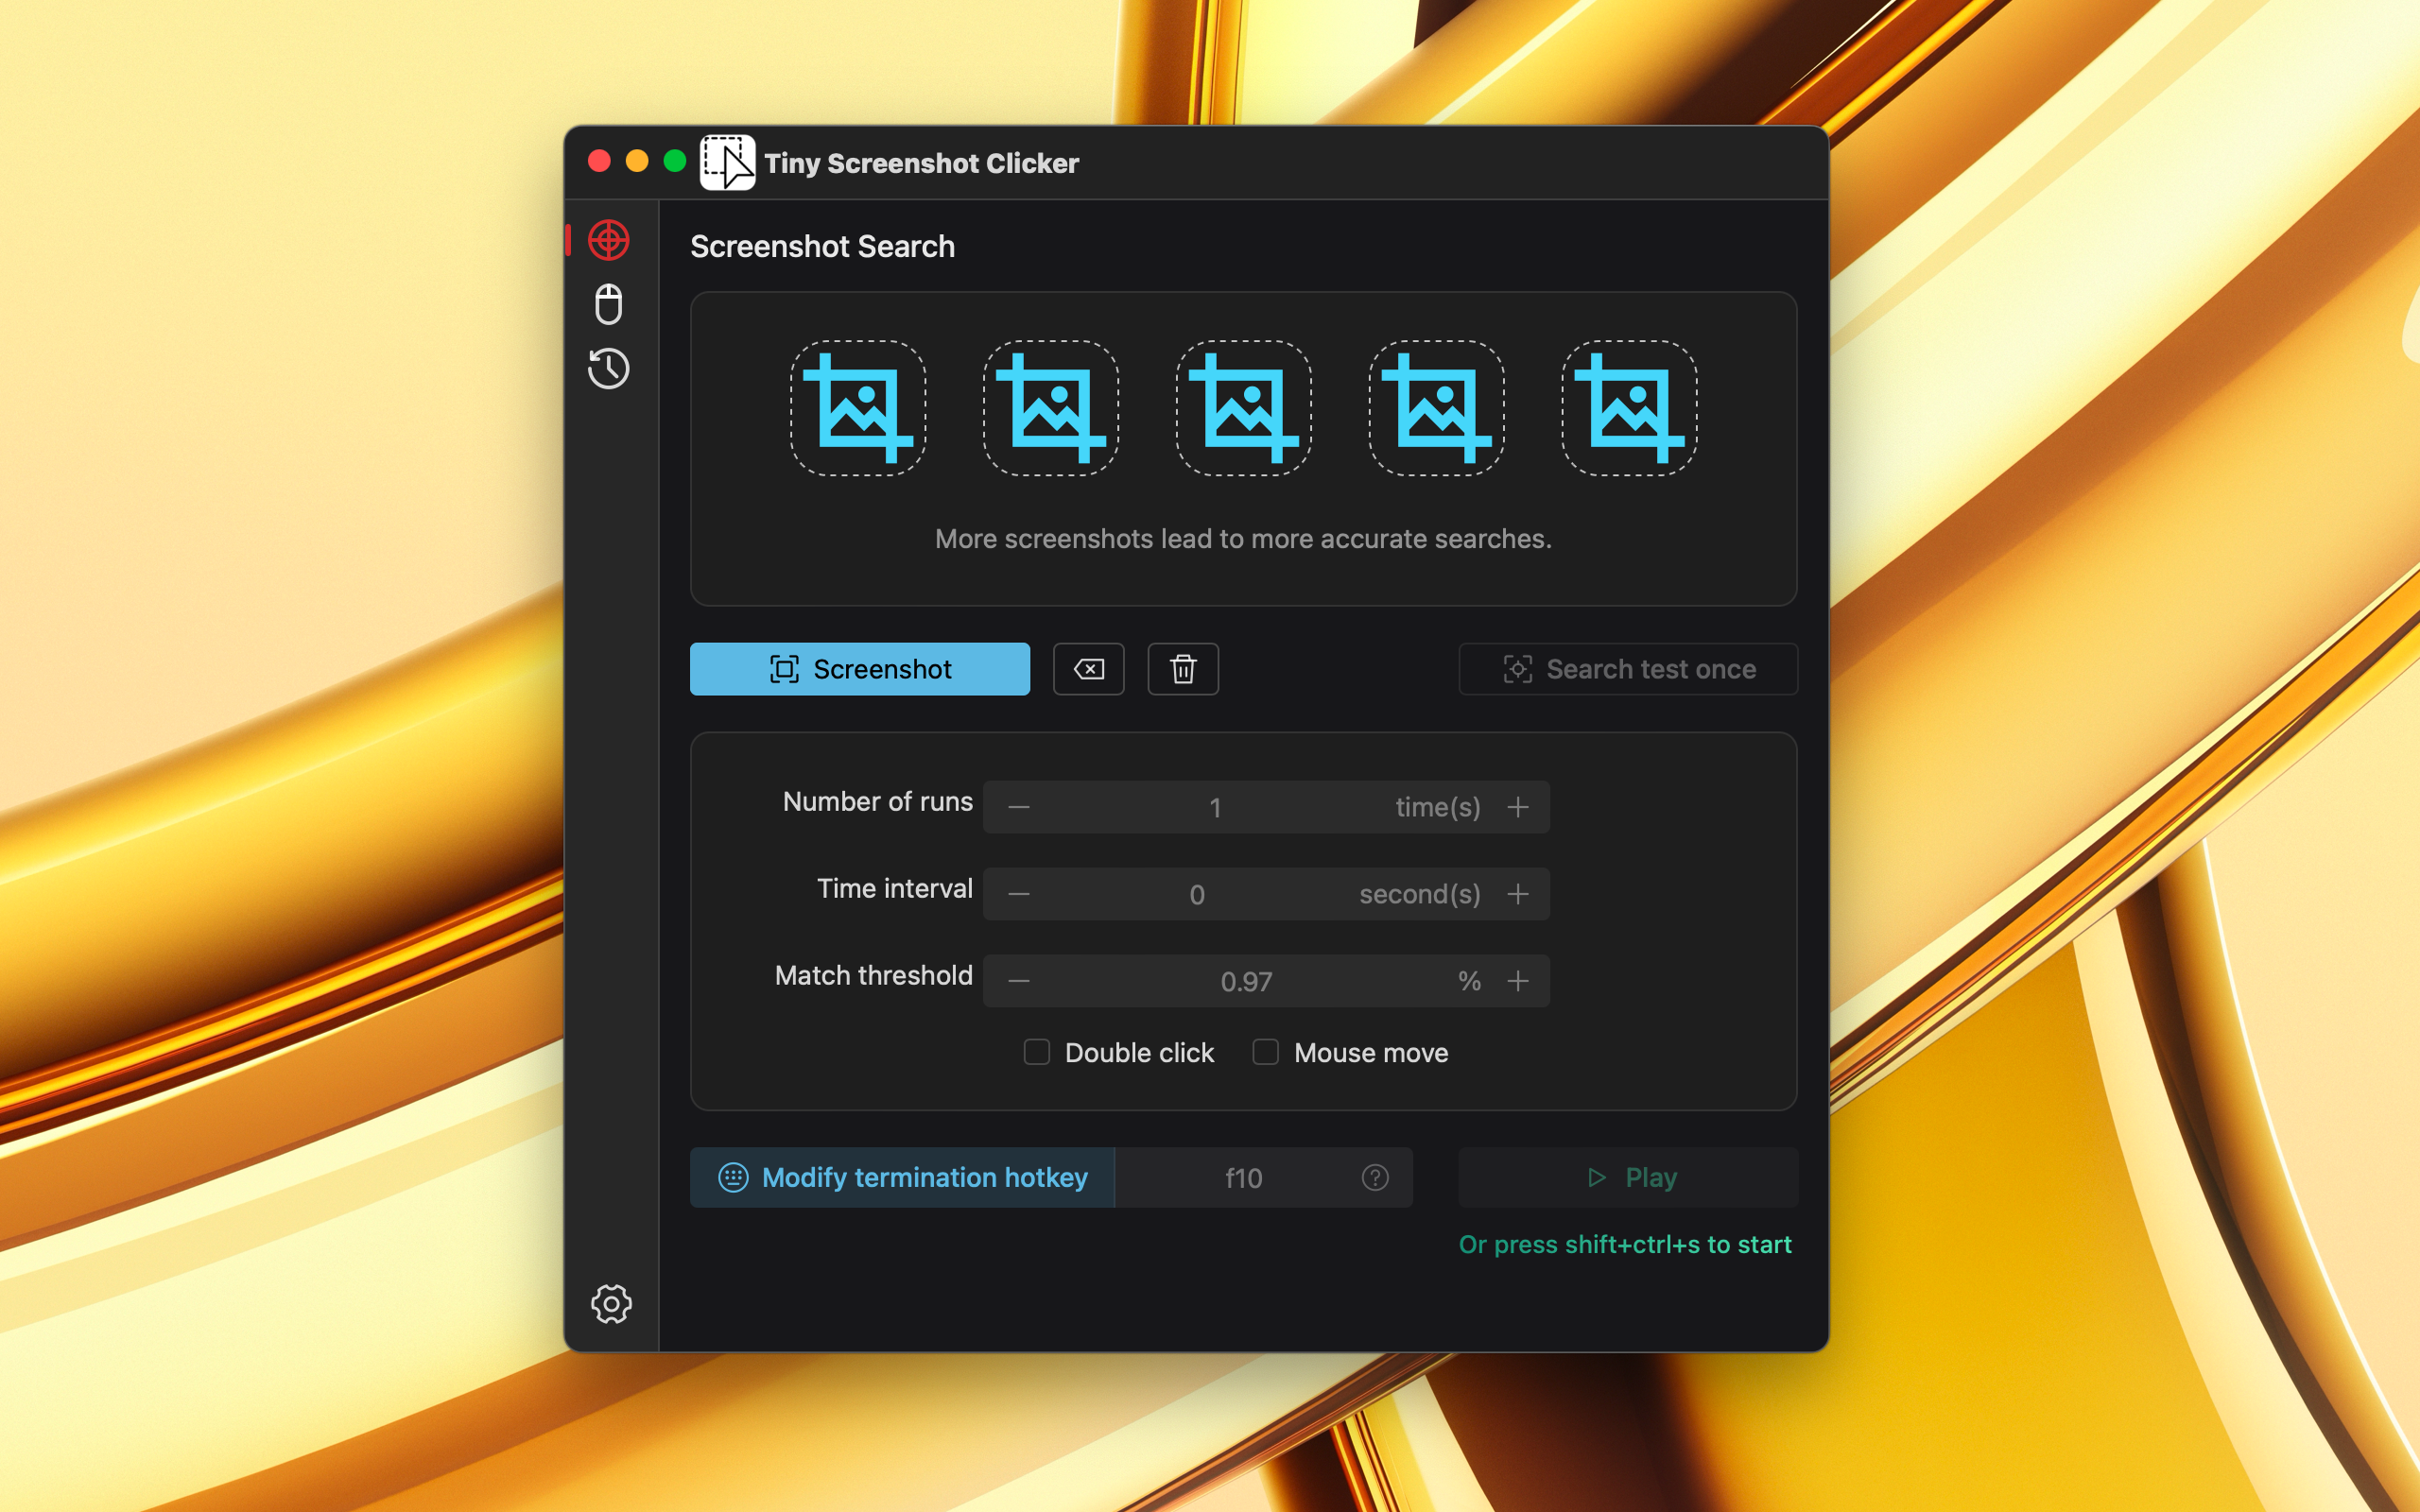The height and width of the screenshot is (1512, 2420).
Task: Enable the Double click checkbox
Action: point(1033,1052)
